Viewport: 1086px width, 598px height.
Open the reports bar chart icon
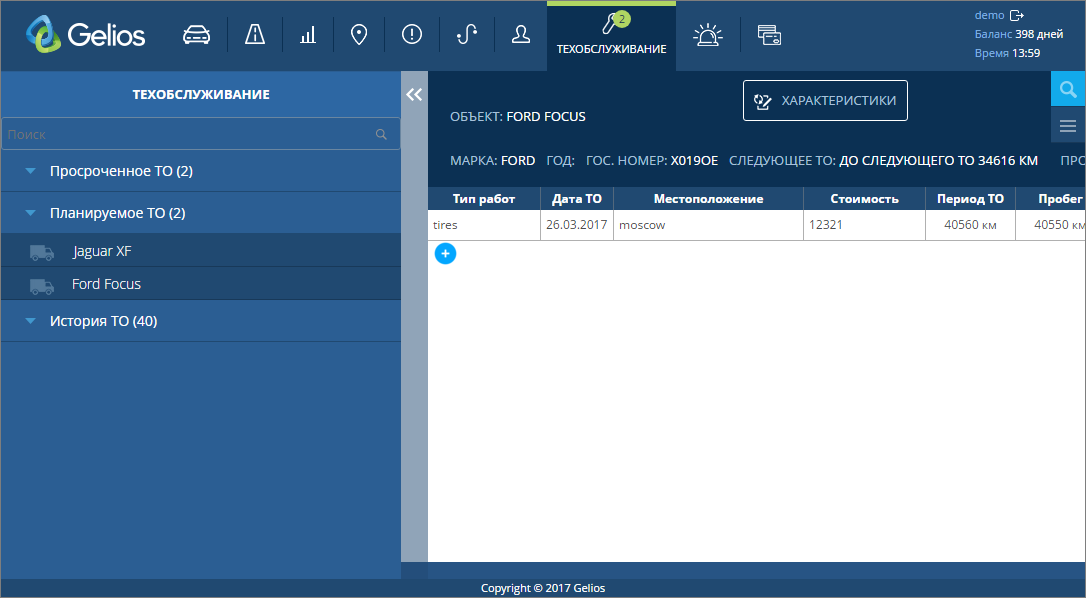click(307, 35)
